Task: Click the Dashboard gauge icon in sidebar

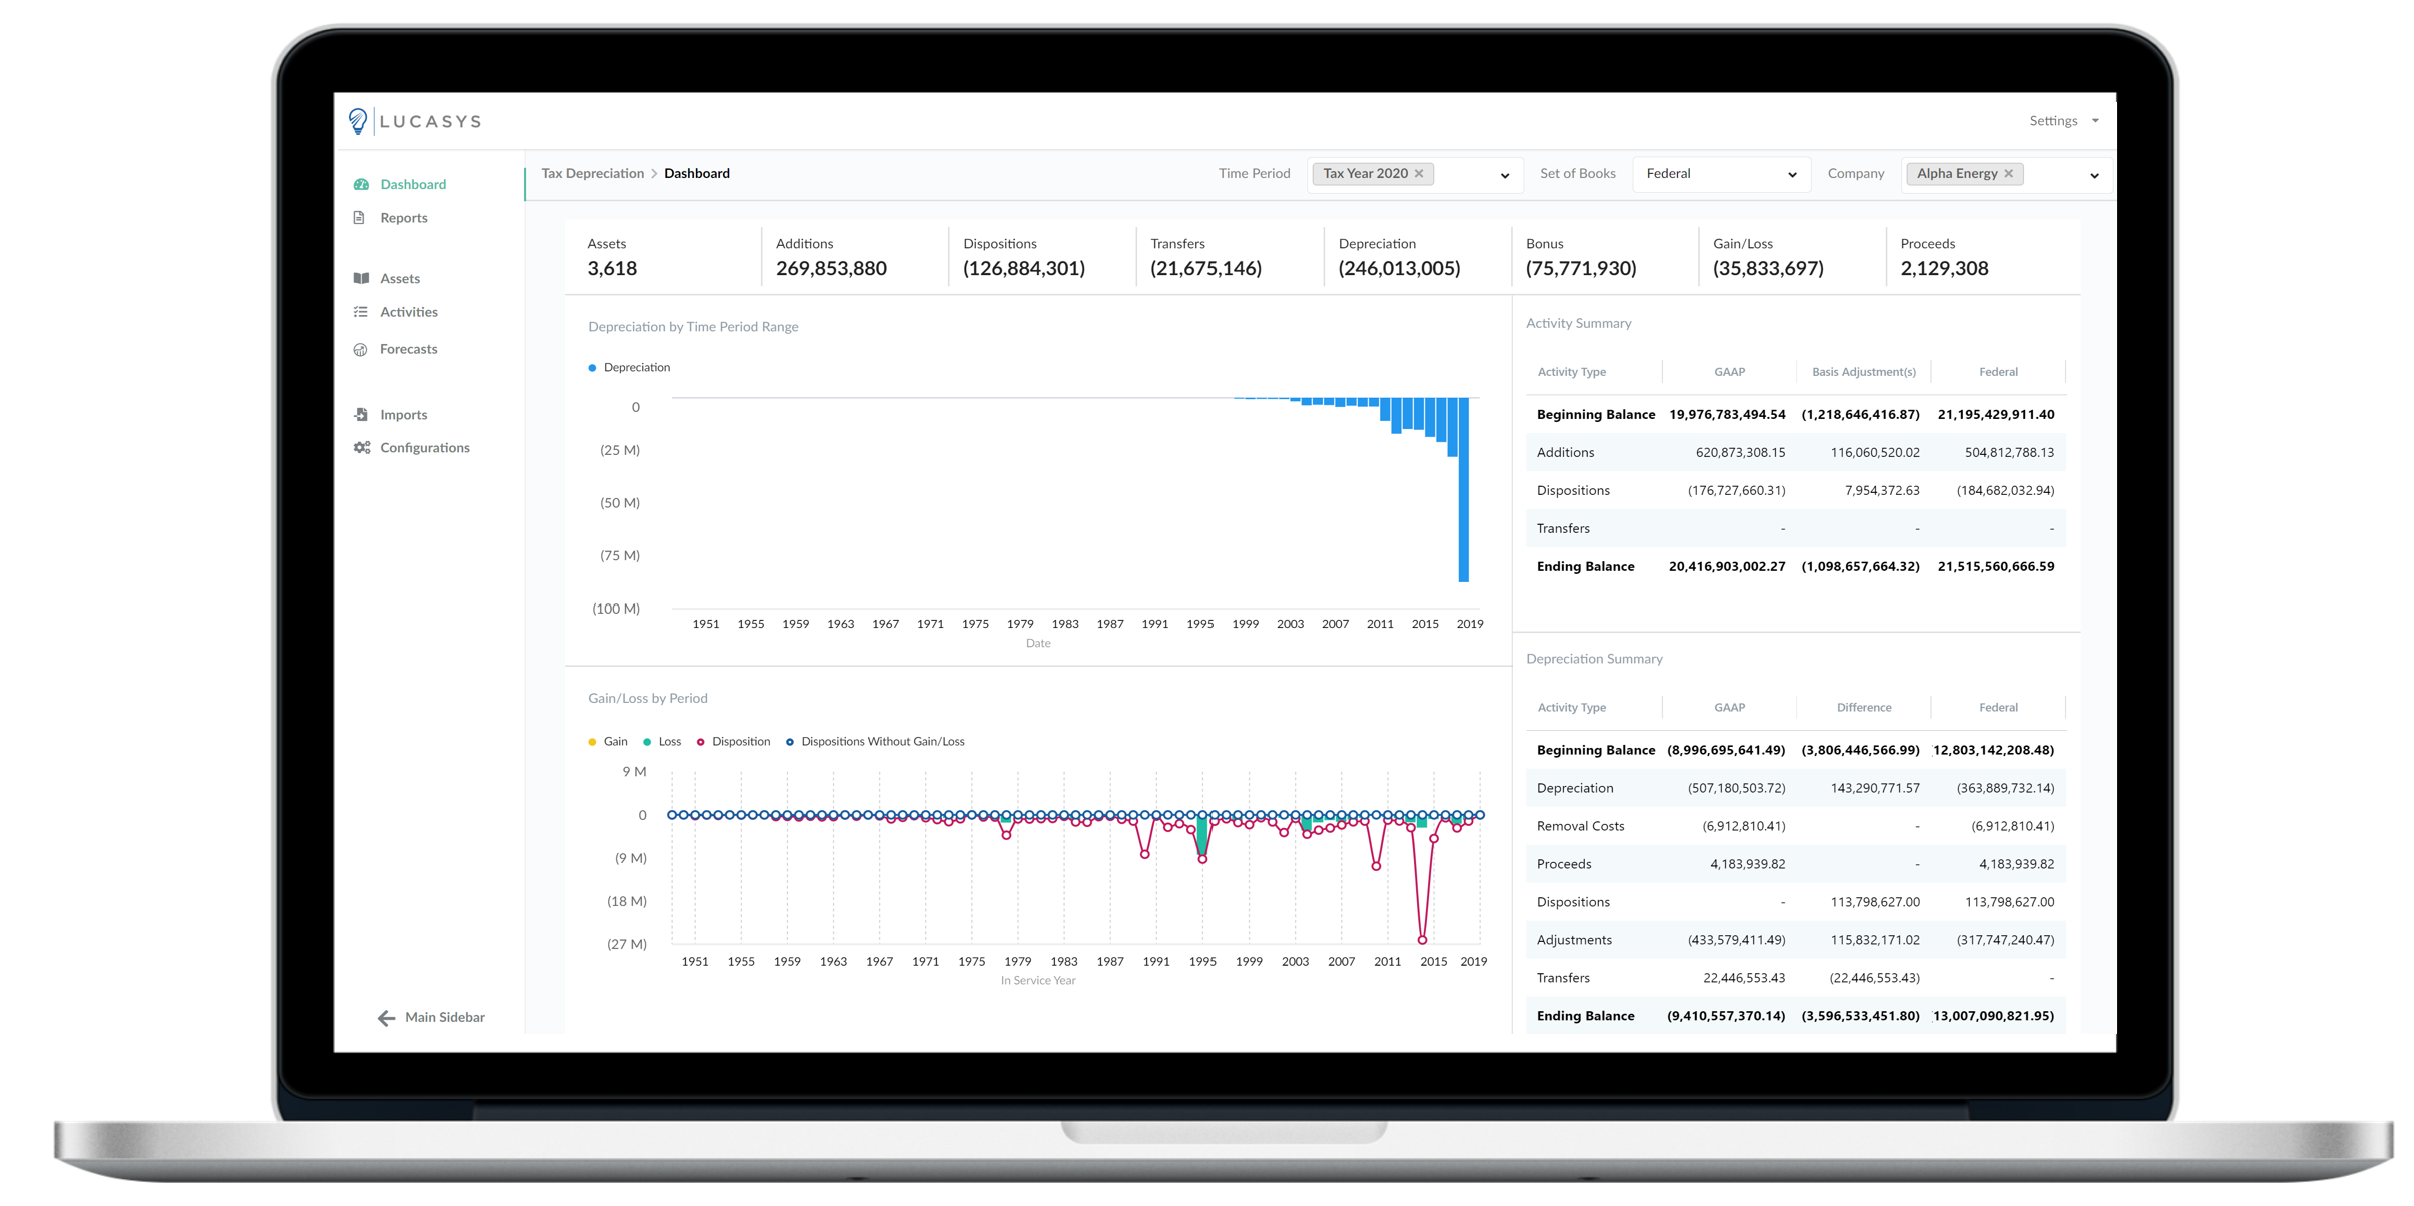Action: [361, 184]
